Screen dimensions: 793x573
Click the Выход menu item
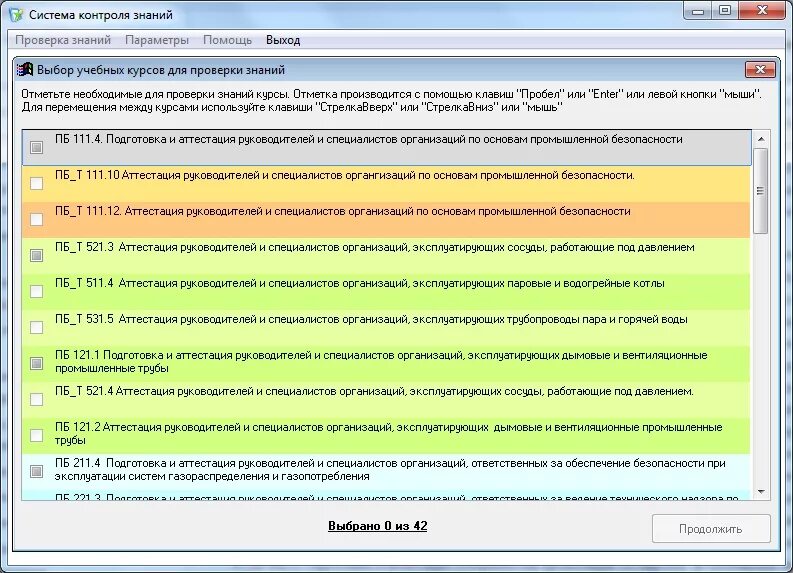click(x=283, y=40)
